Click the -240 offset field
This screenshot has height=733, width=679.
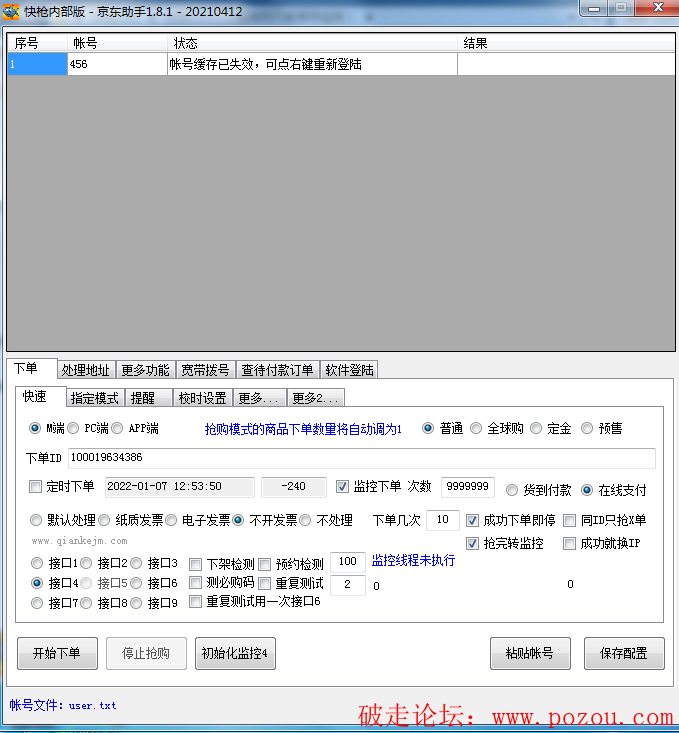tap(294, 487)
